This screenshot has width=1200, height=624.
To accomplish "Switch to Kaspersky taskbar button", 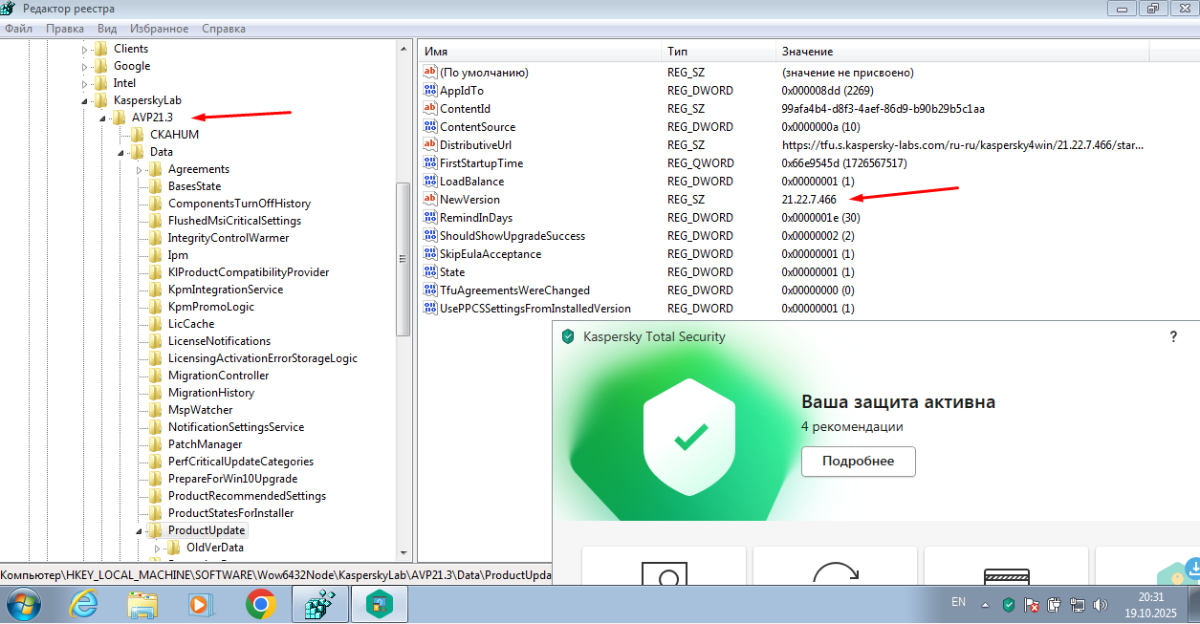I will 381,604.
